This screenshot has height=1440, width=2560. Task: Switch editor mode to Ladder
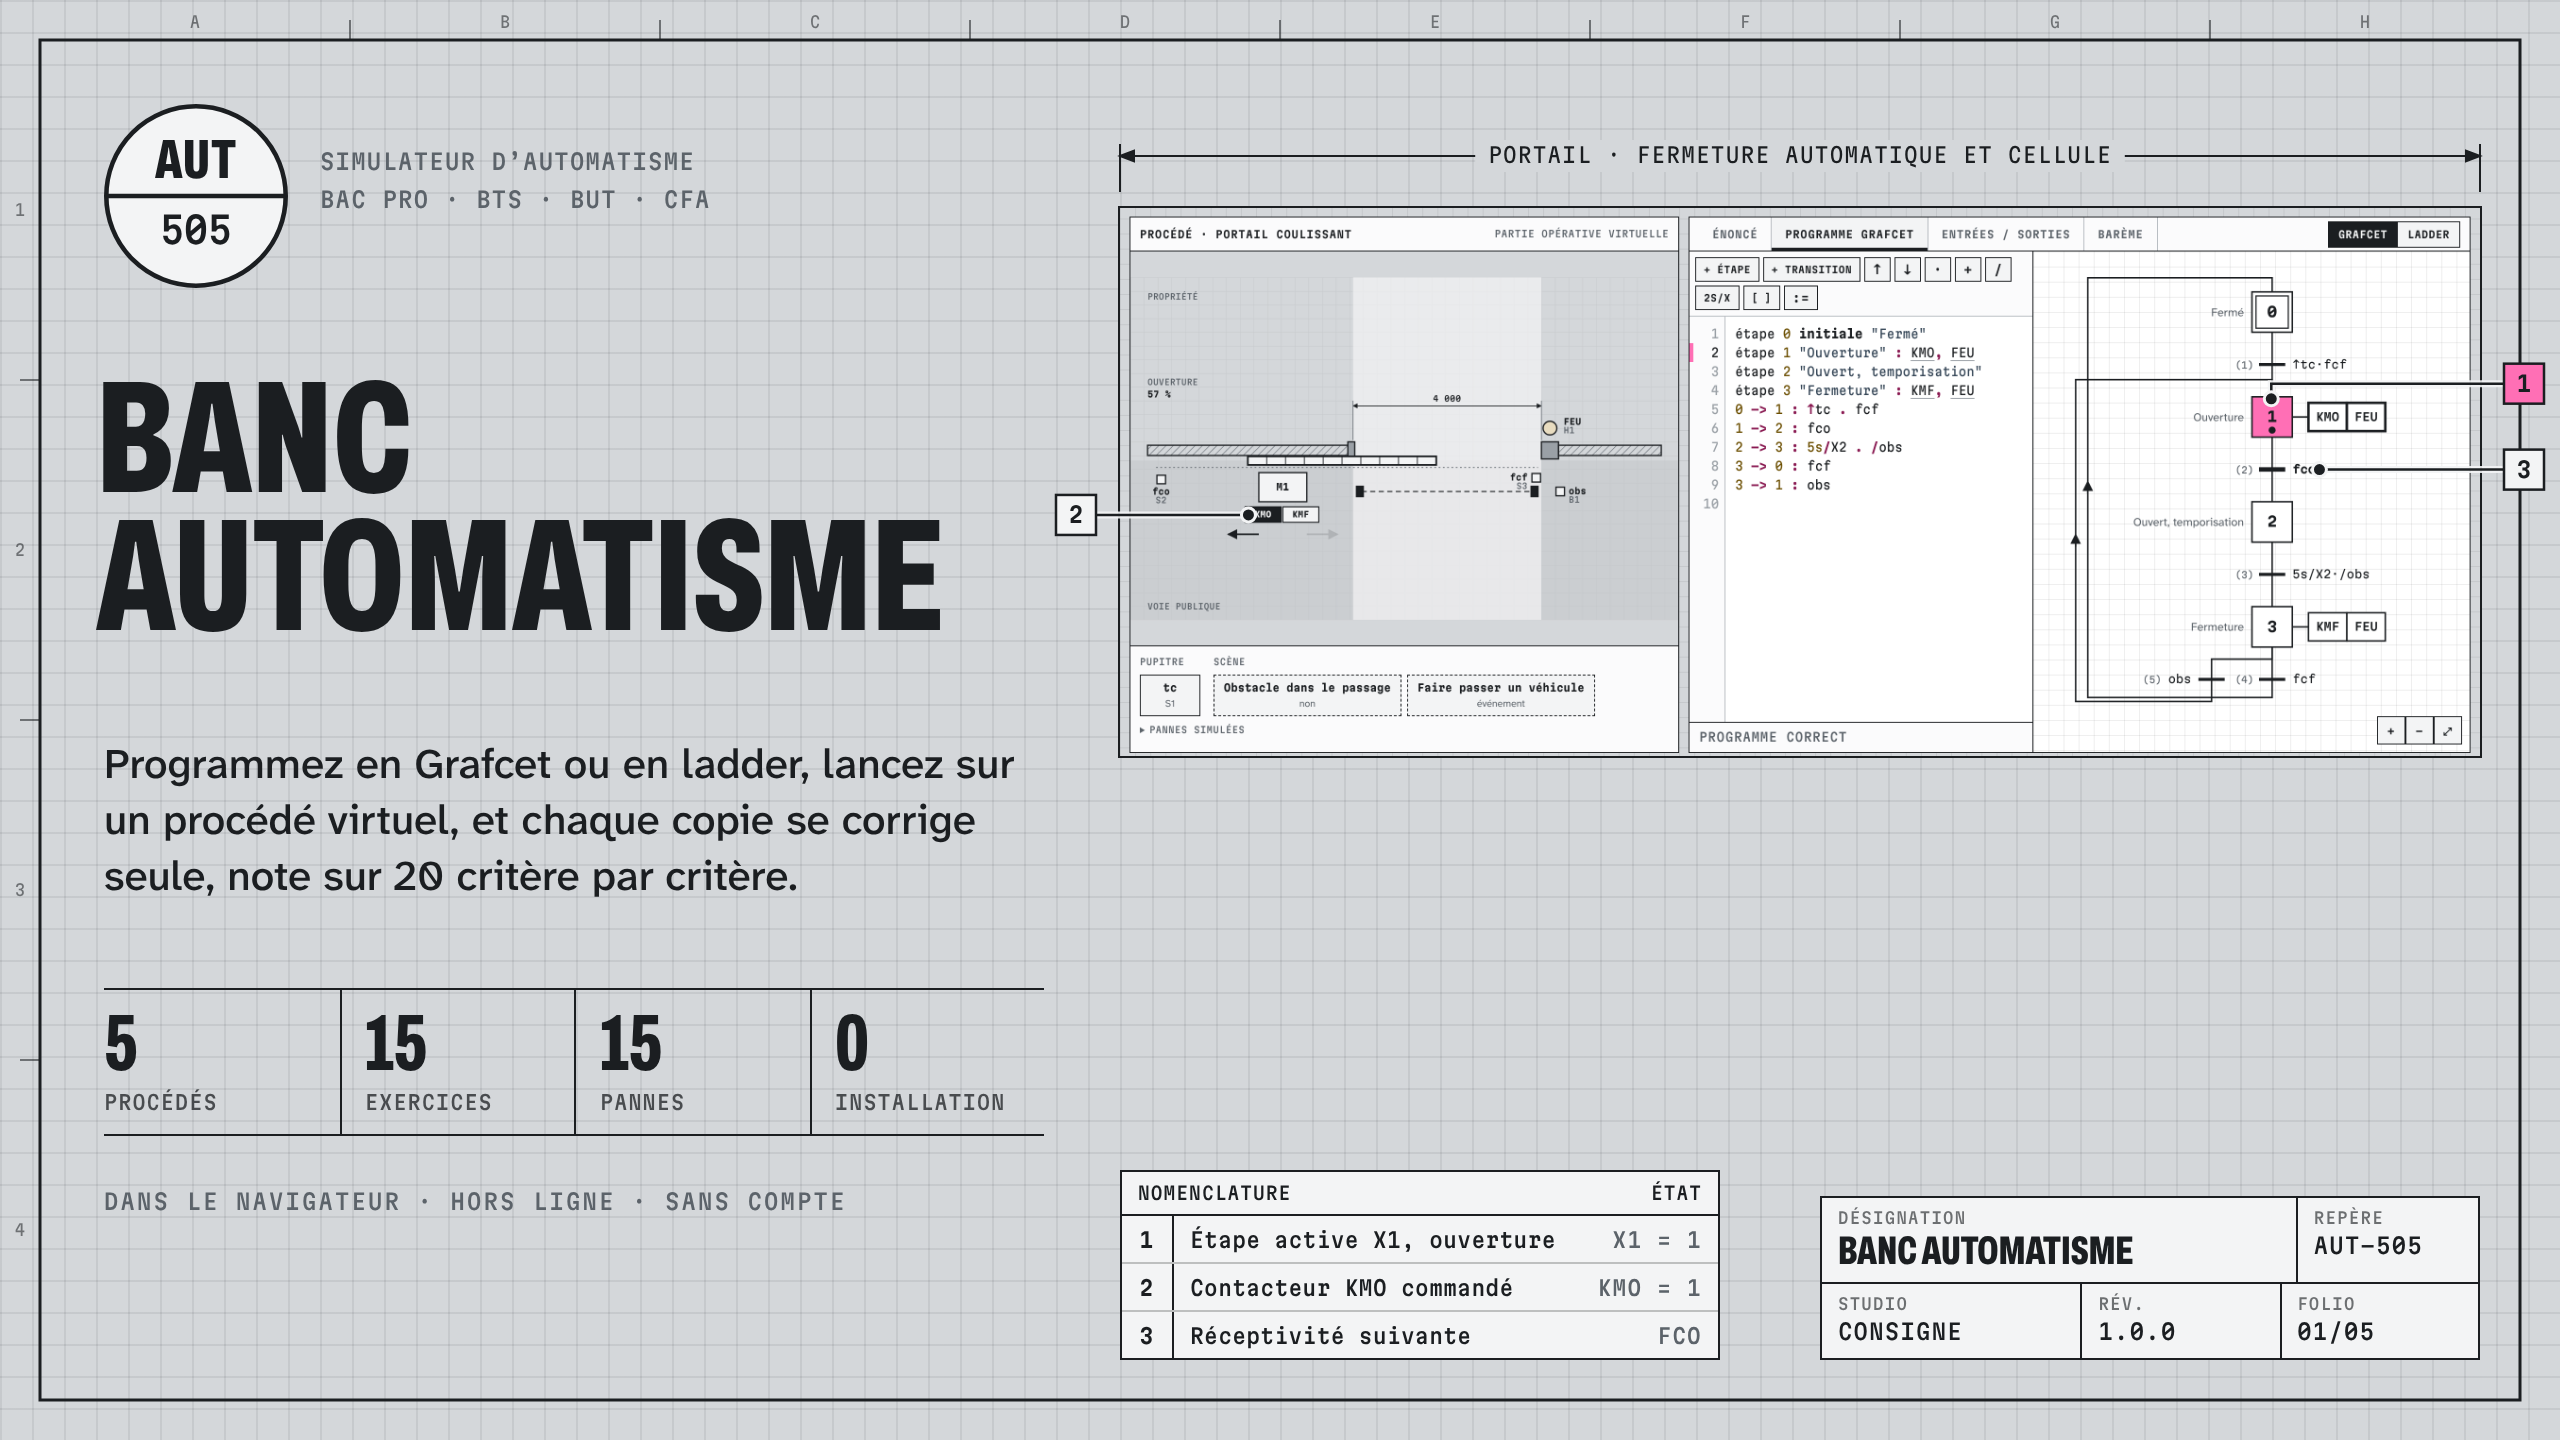tap(2428, 234)
